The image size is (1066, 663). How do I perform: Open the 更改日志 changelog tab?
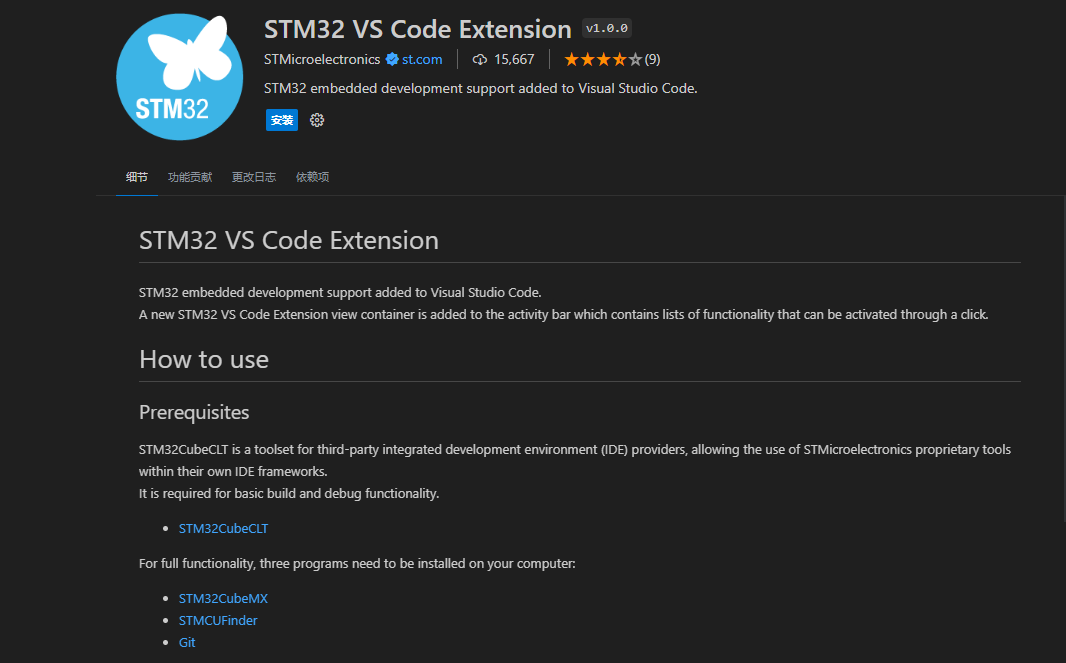tap(254, 177)
